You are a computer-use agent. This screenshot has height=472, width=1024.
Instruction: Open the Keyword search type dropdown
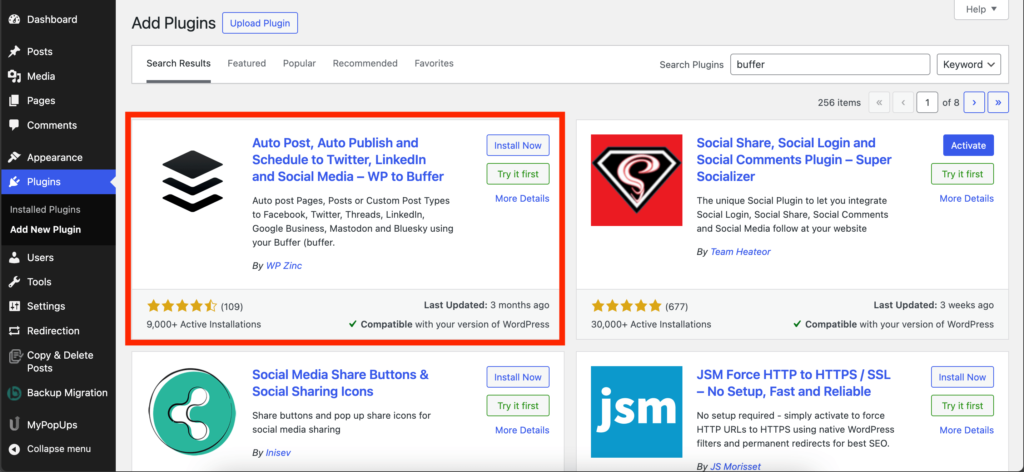pos(969,65)
